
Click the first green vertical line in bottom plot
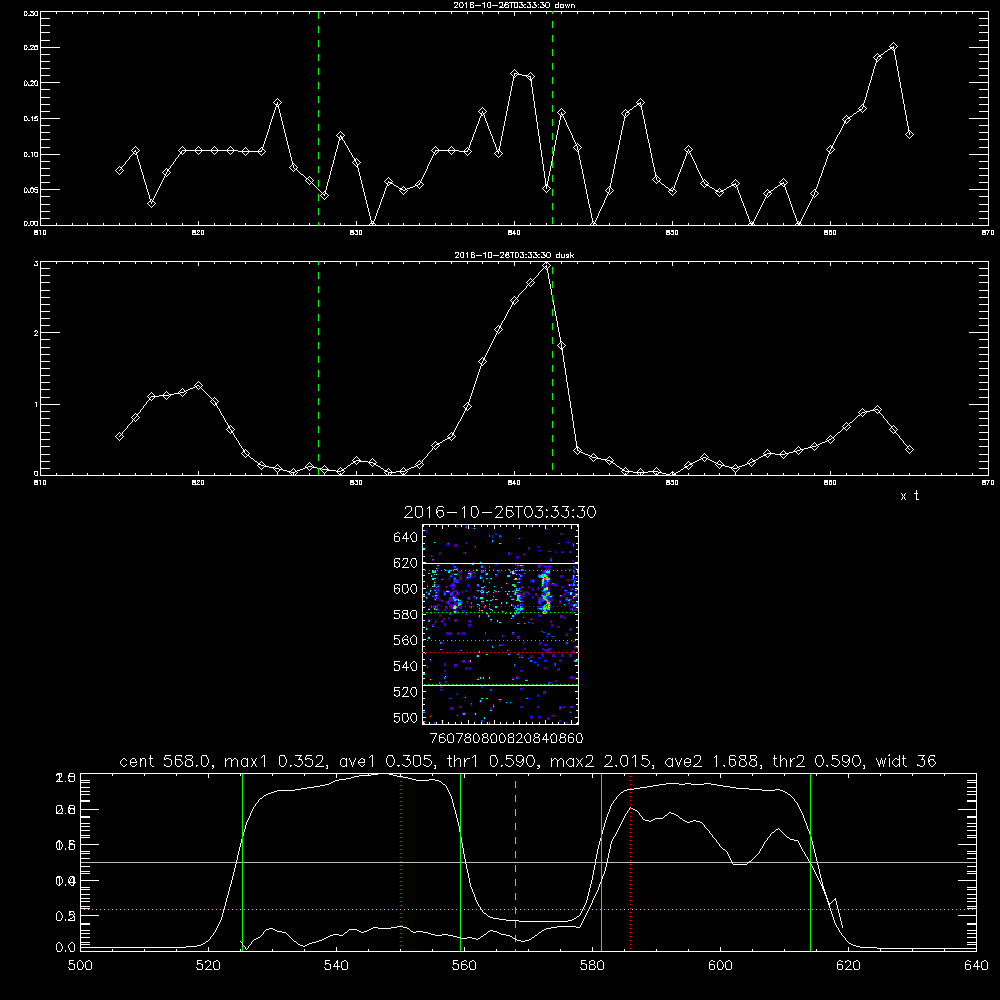point(242,861)
